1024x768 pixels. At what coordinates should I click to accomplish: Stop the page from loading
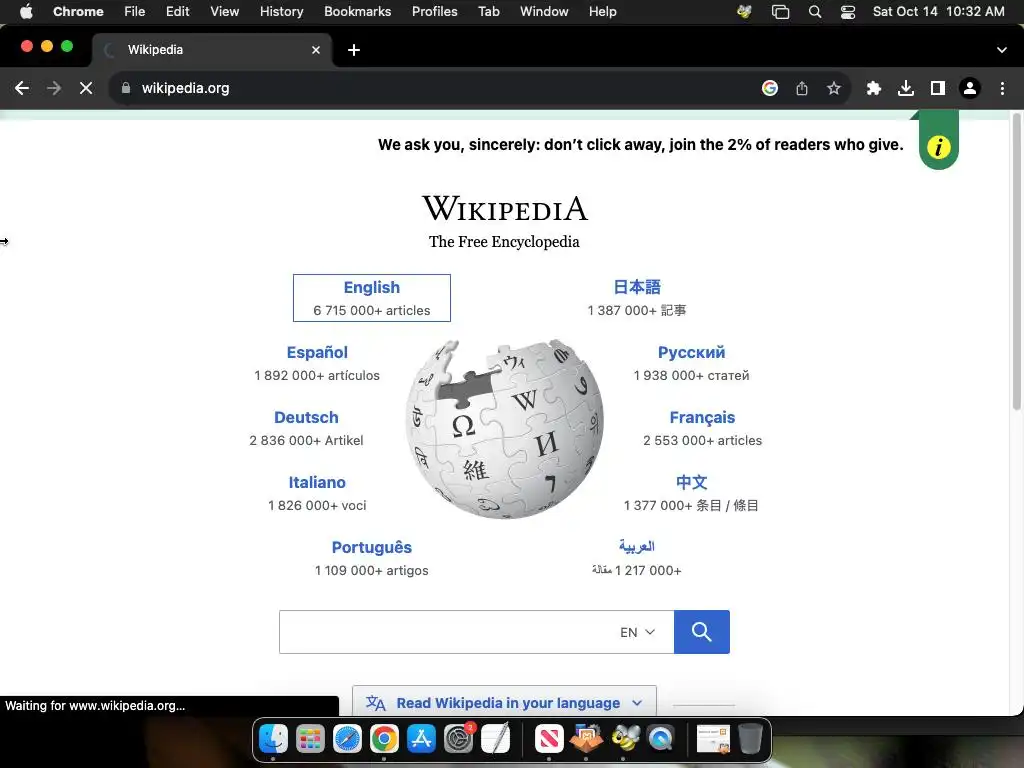pyautogui.click(x=86, y=88)
